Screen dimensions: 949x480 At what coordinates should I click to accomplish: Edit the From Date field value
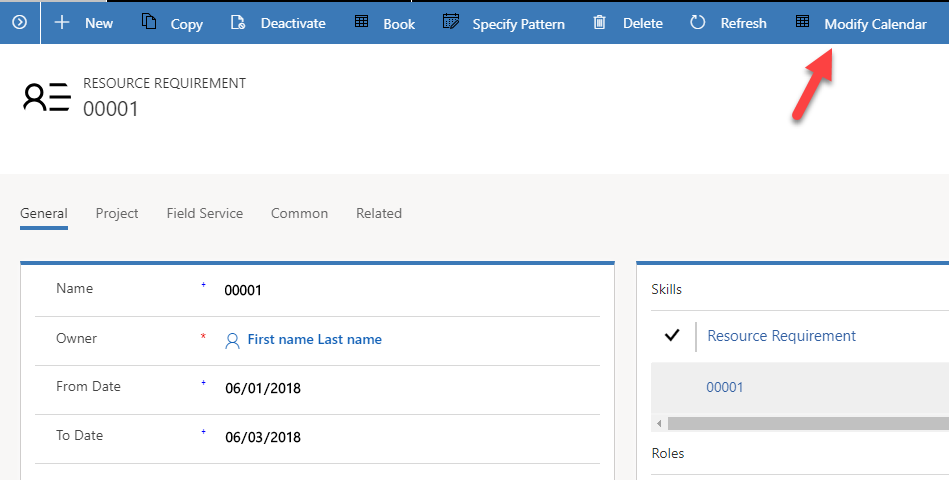pyautogui.click(x=400, y=388)
